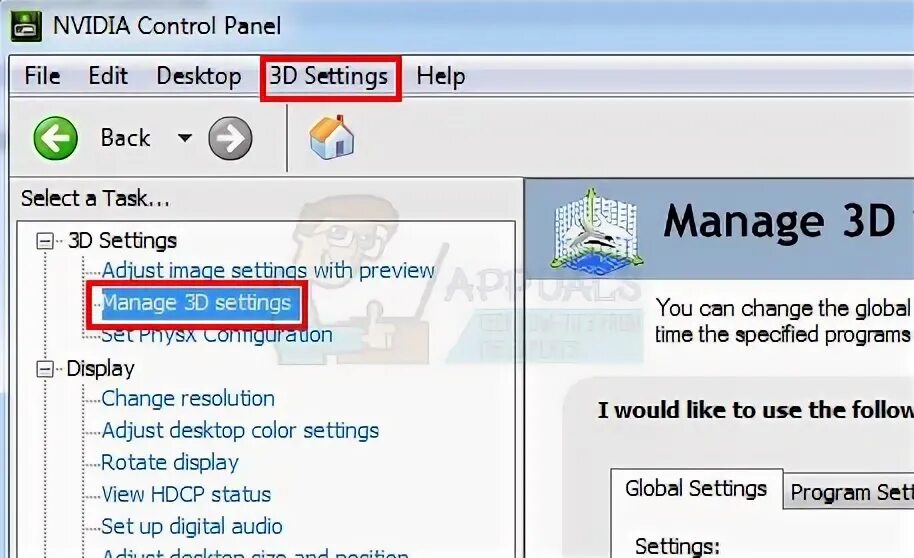Select Manage 3D settings task
Image resolution: width=914 pixels, height=558 pixels.
(196, 303)
